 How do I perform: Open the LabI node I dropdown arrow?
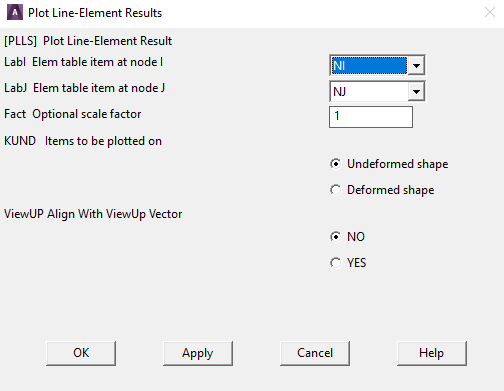[416, 65]
